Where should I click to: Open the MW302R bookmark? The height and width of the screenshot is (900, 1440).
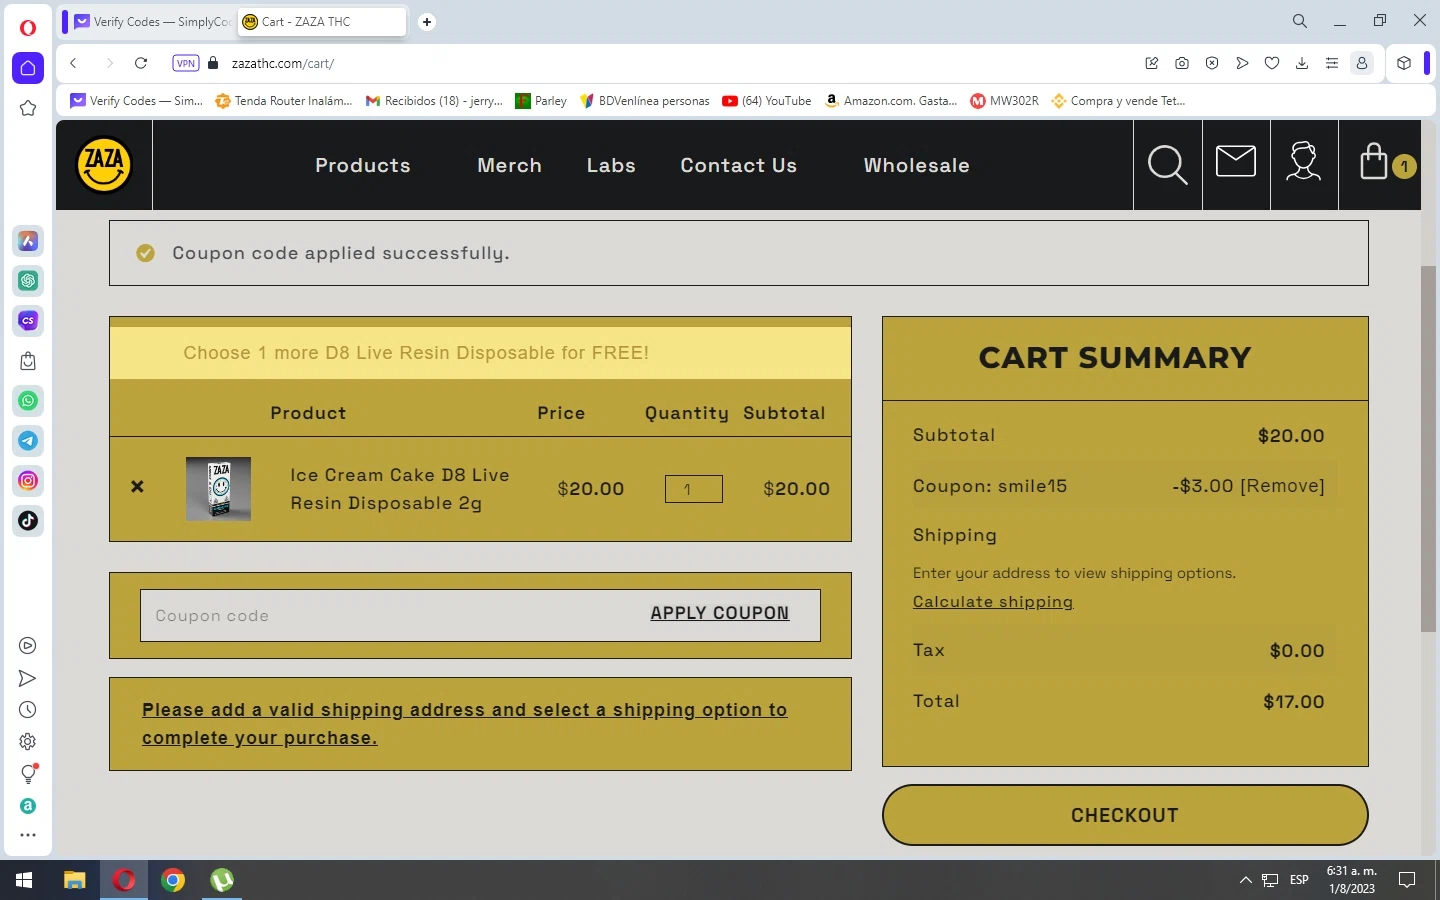(1005, 101)
